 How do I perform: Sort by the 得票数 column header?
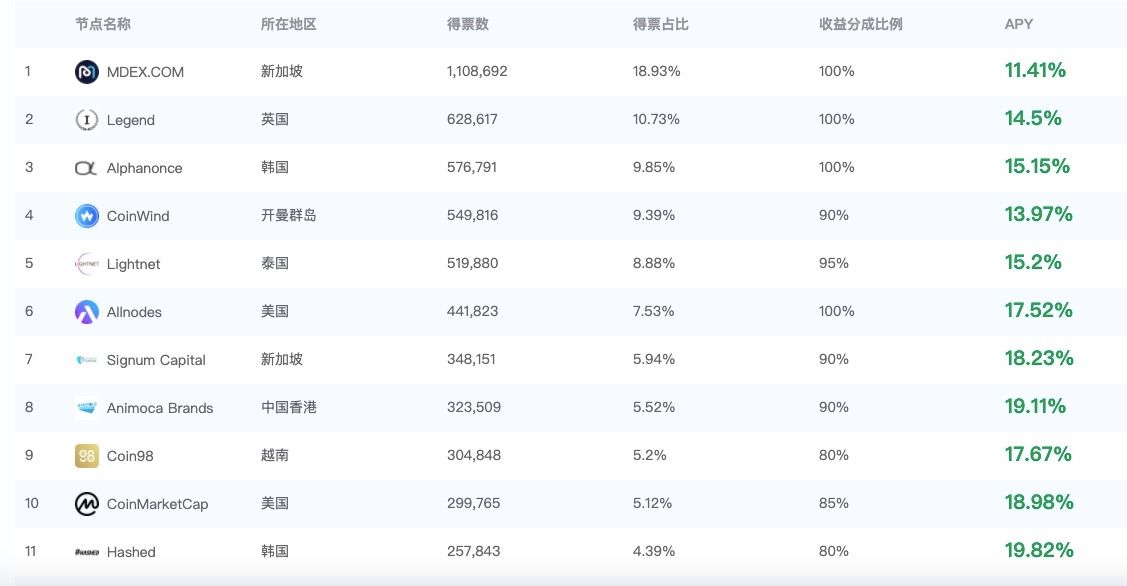point(468,24)
